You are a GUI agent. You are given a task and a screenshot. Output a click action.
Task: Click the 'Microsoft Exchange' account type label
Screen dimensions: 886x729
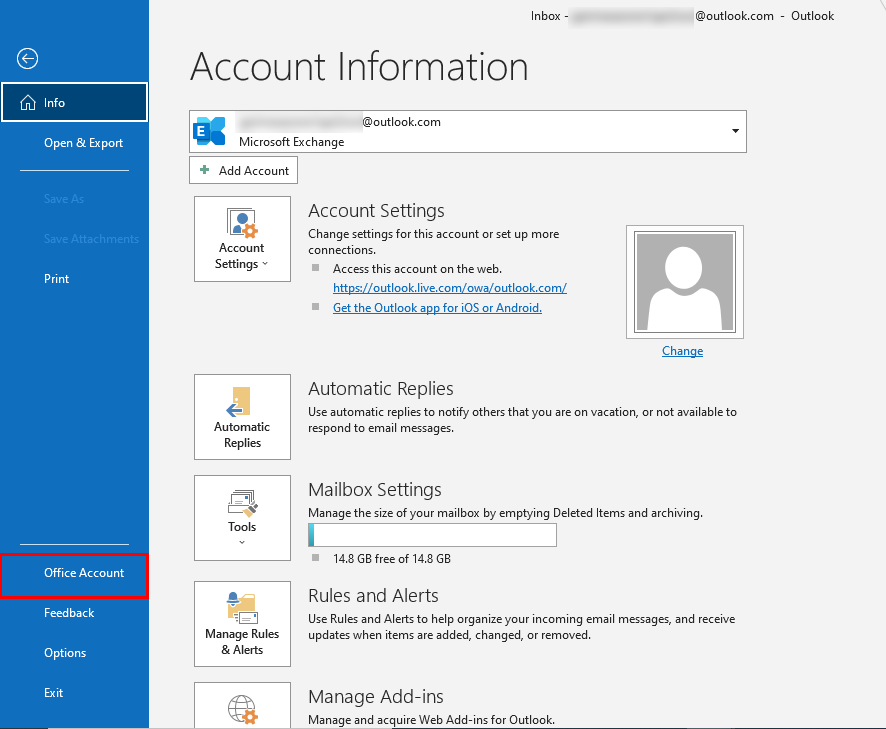pyautogui.click(x=292, y=142)
